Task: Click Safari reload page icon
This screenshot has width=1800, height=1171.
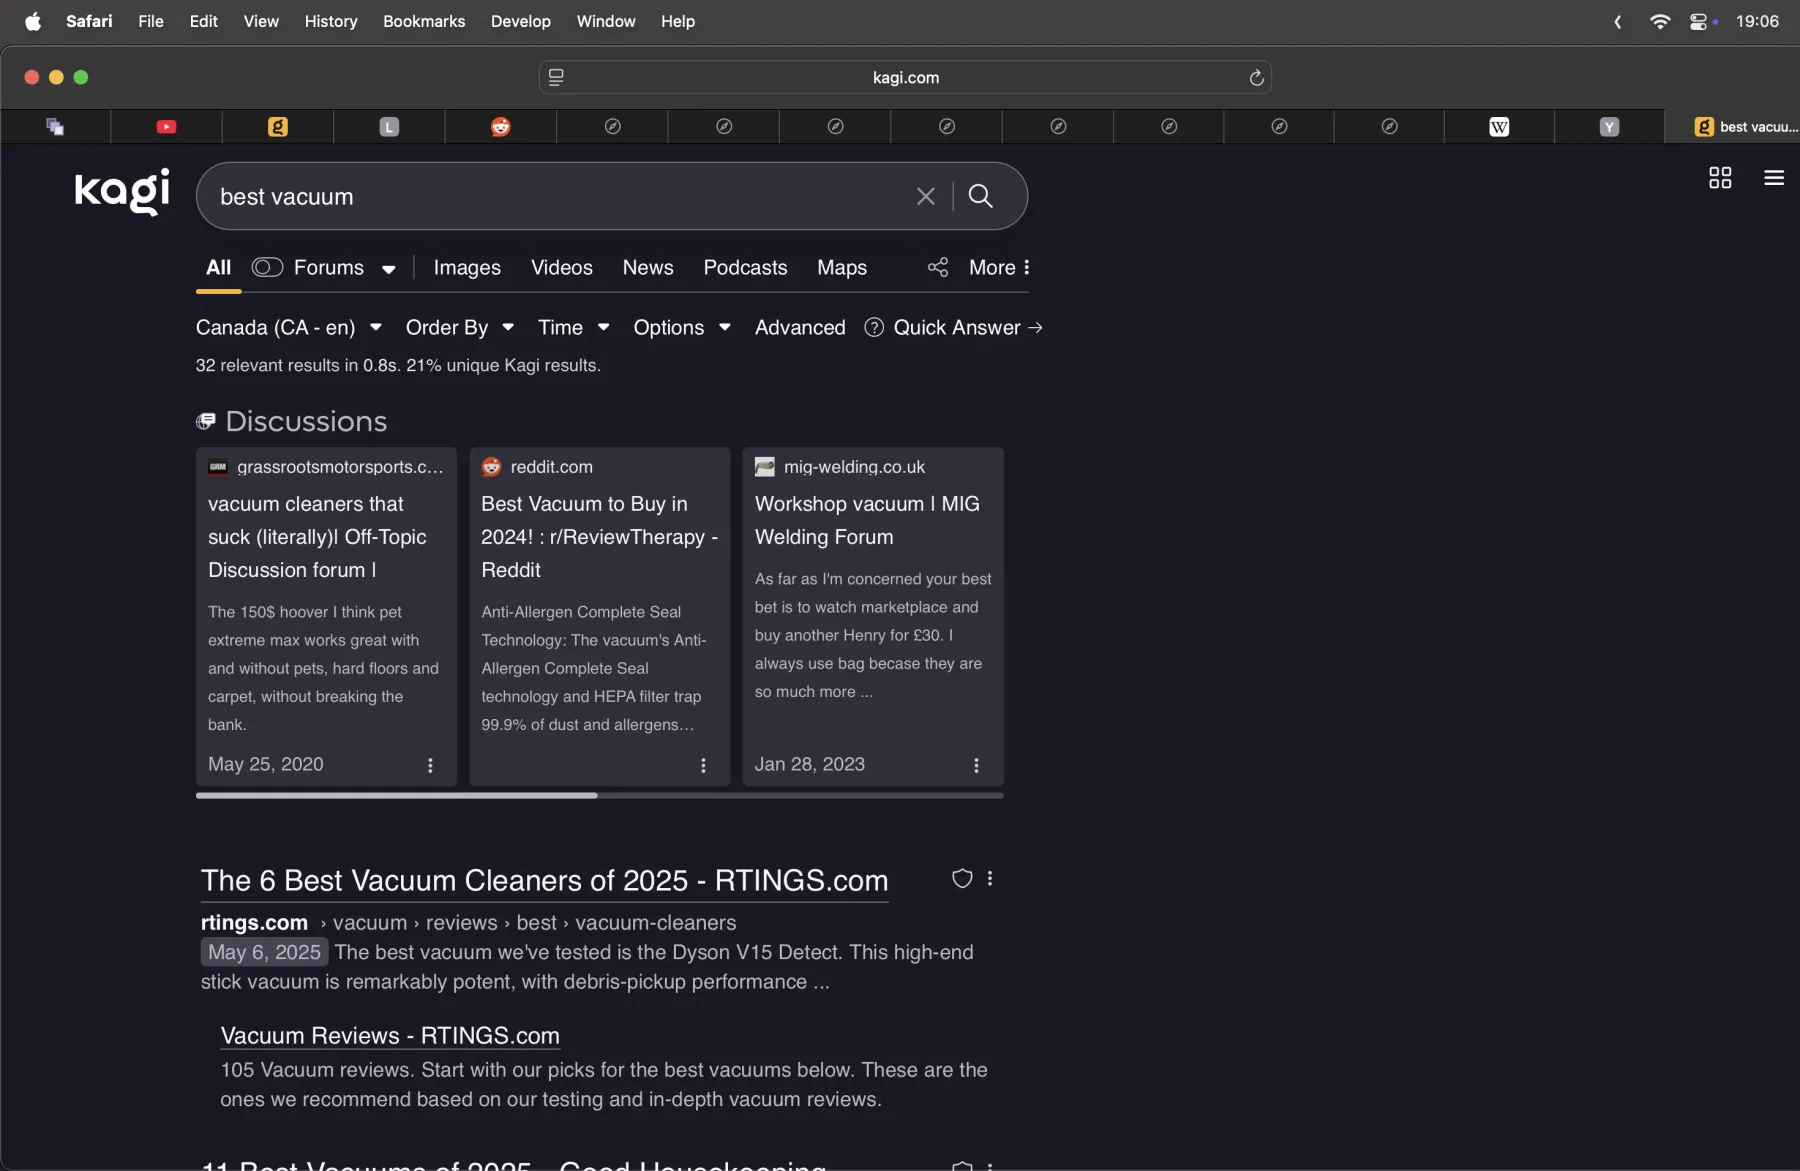Action: click(x=1256, y=78)
